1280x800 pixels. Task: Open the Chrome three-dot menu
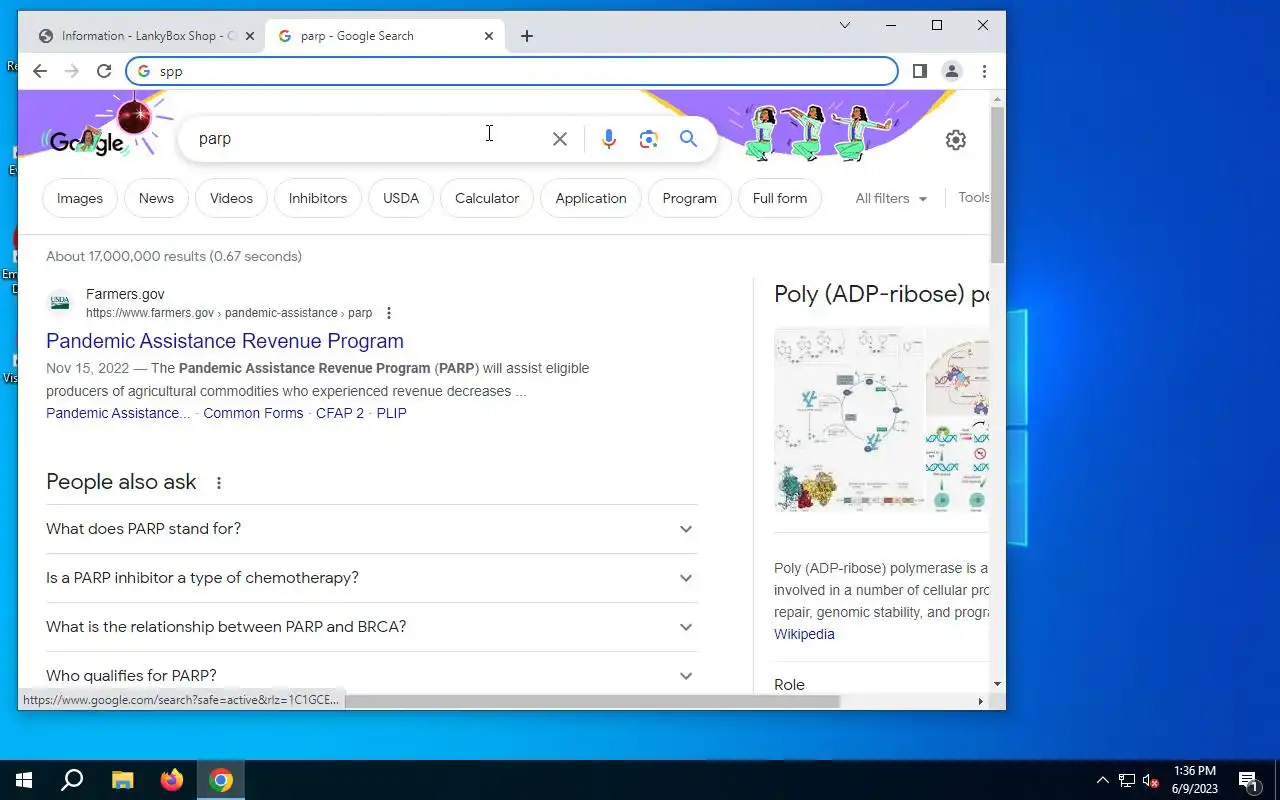coord(984,71)
